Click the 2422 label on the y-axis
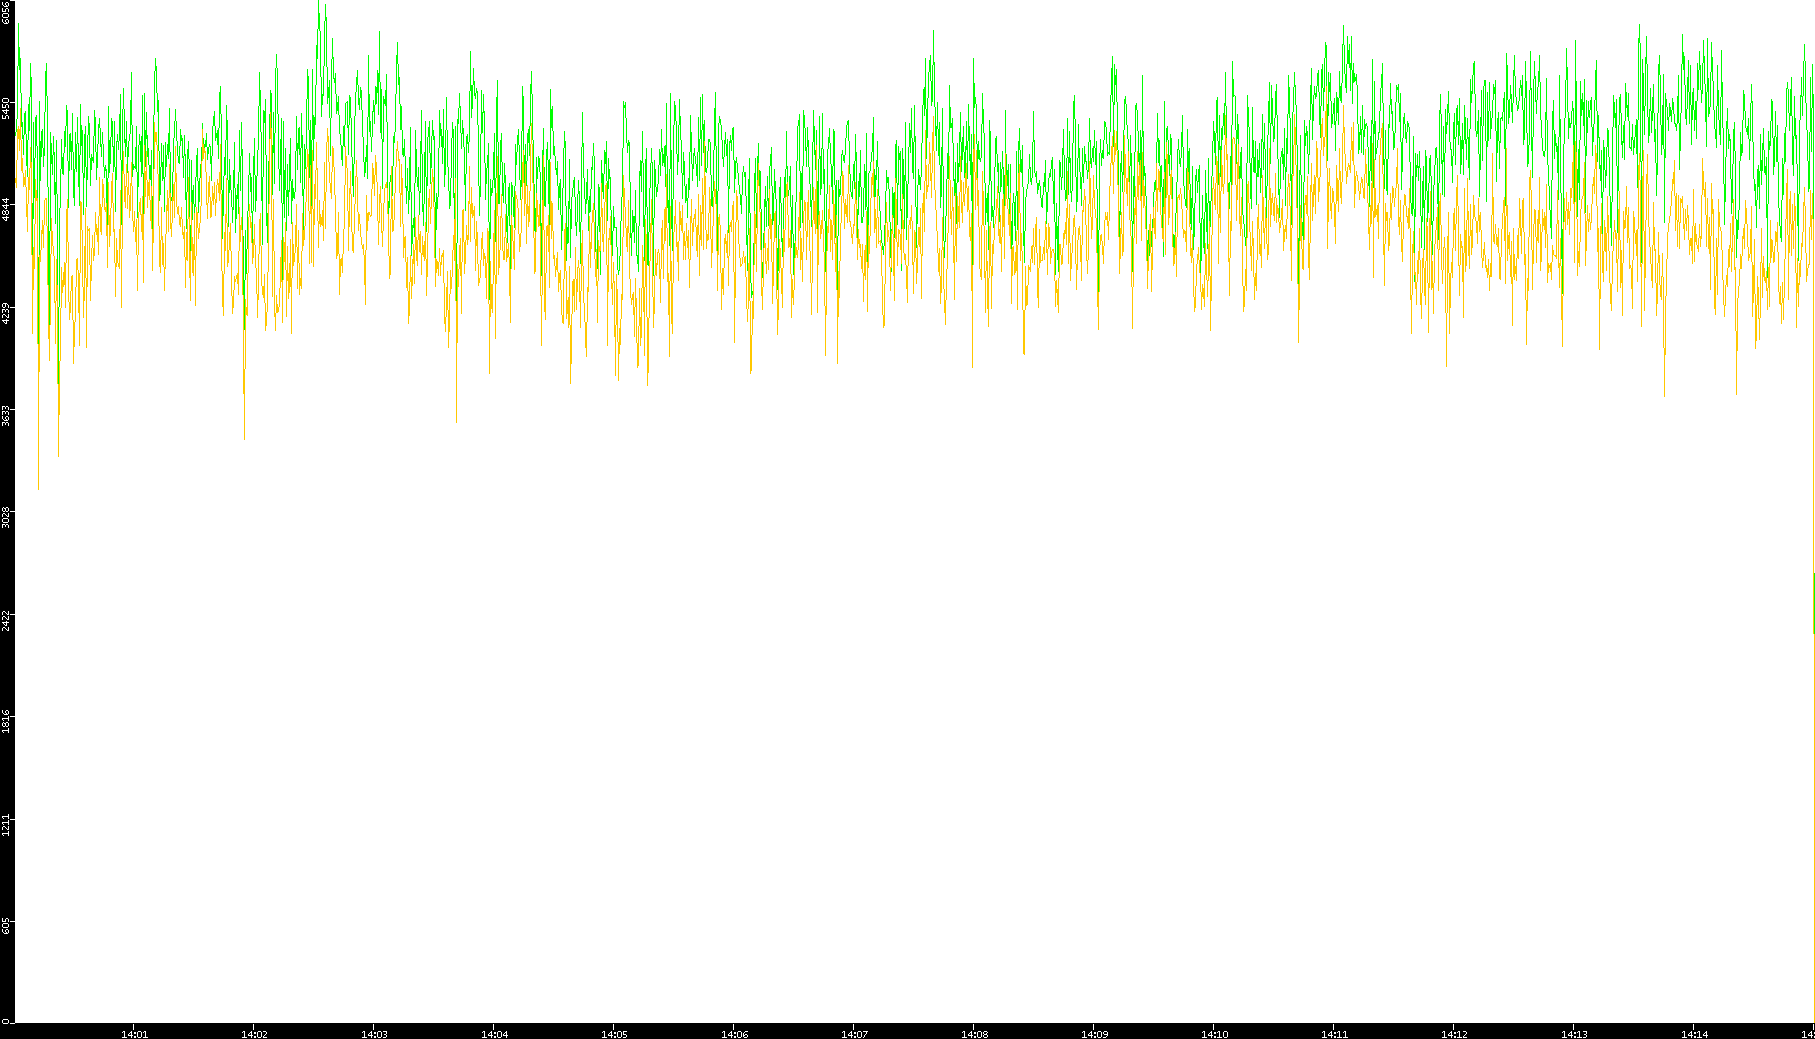This screenshot has height=1039, width=1815. [7, 620]
